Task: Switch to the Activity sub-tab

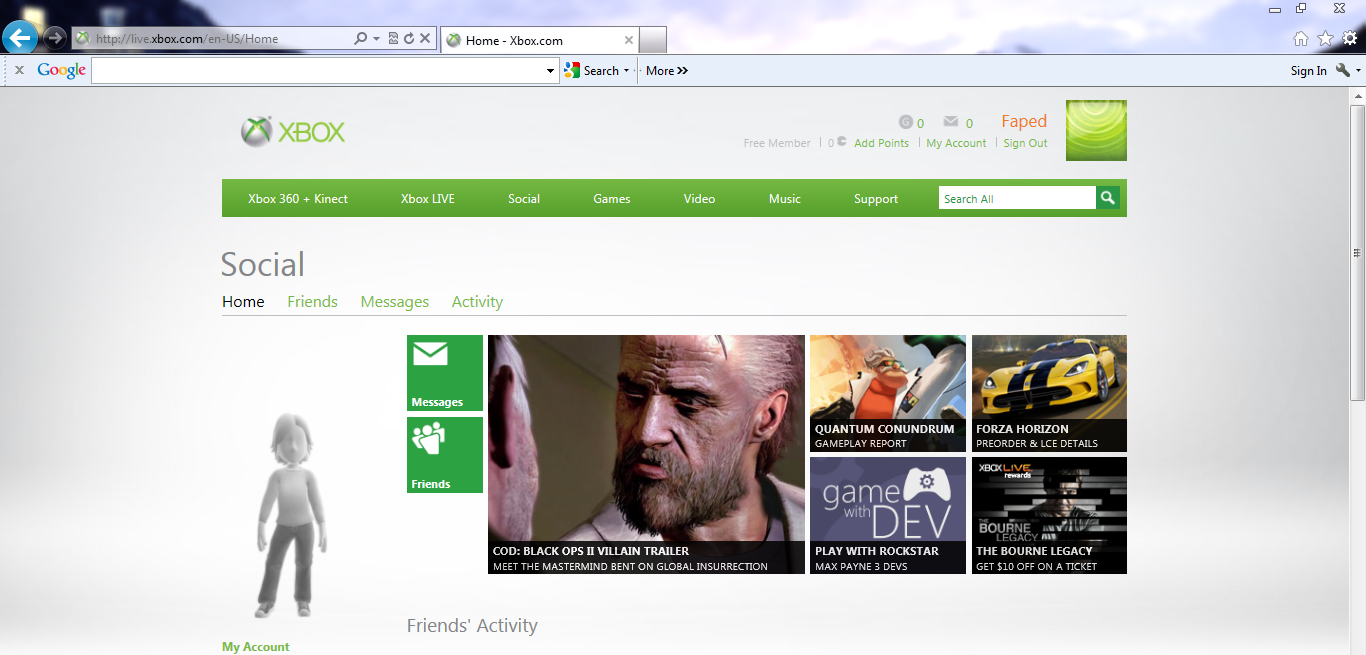Action: coord(477,301)
